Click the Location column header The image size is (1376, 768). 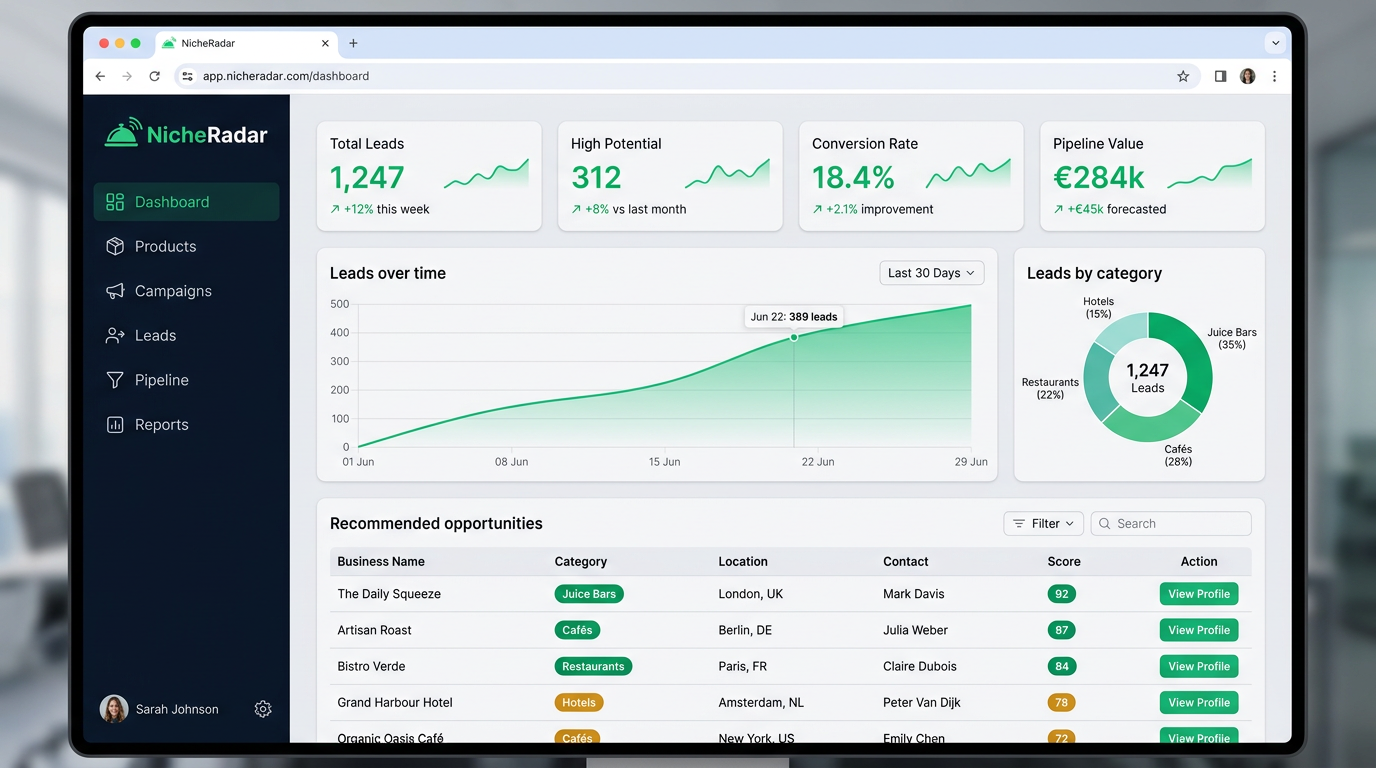743,562
